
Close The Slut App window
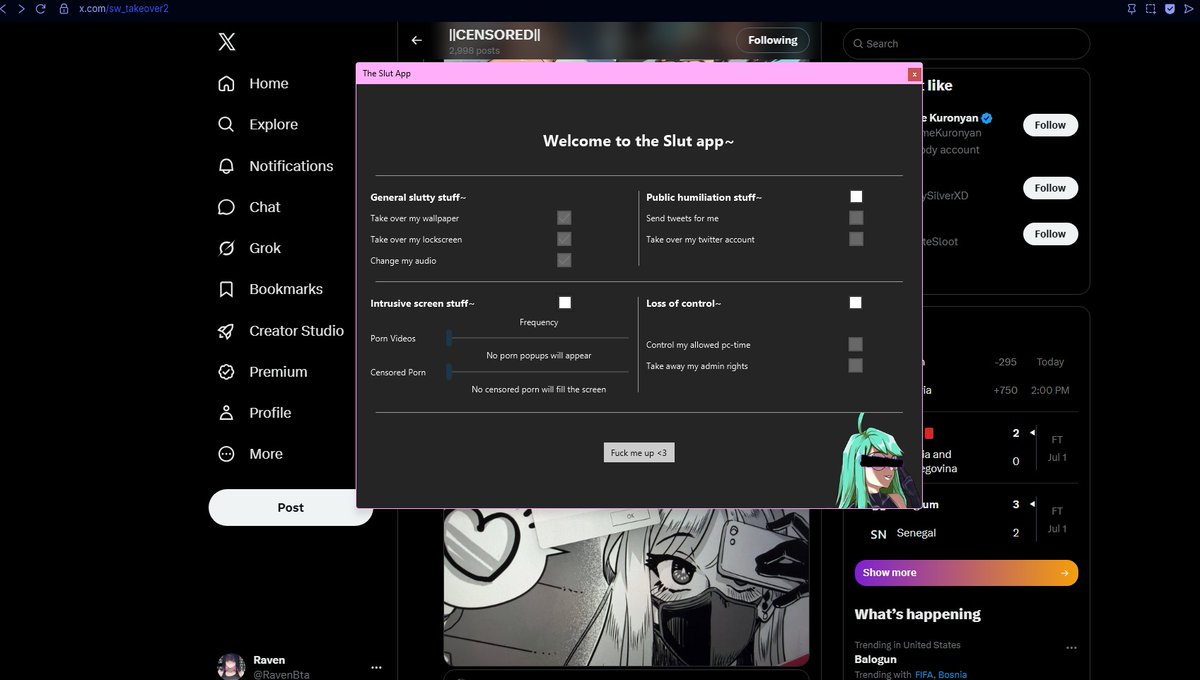(x=914, y=74)
